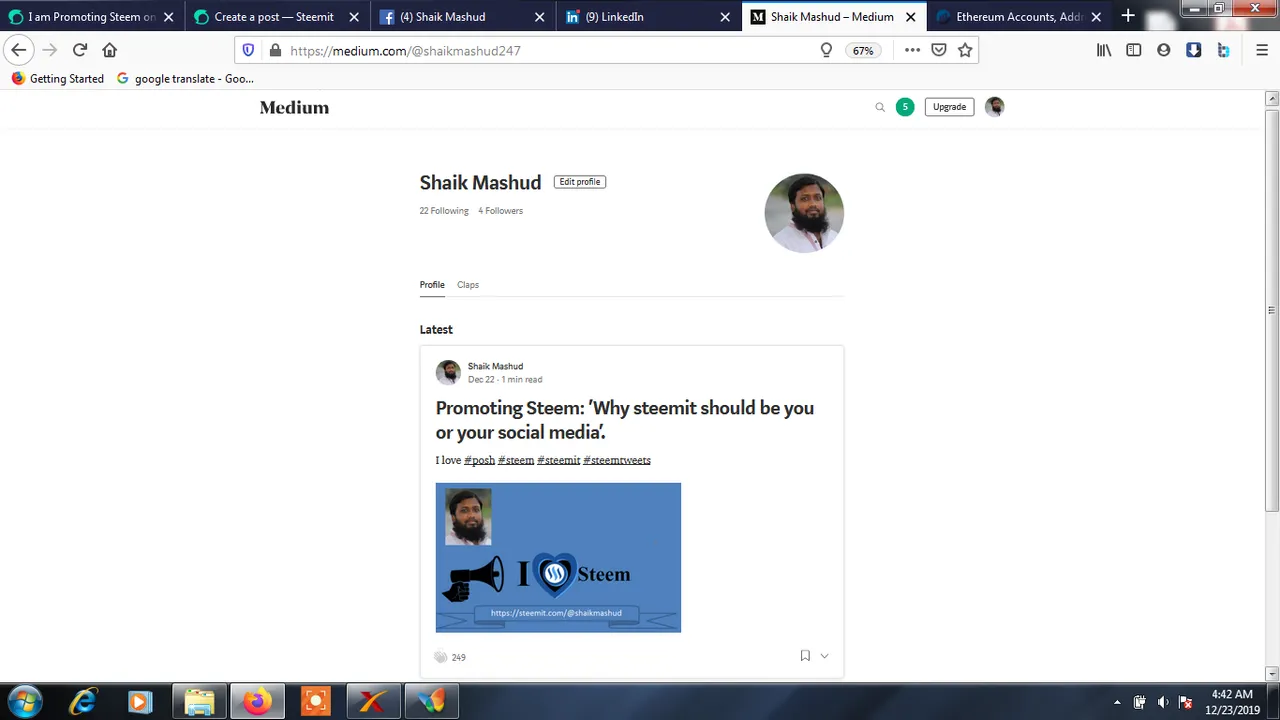
Task: Open author name Shaik Mashud on post
Action: tap(495, 366)
